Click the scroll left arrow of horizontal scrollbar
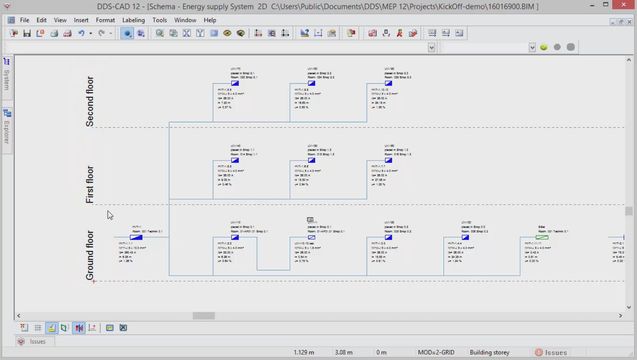This screenshot has height=360, width=637. point(18,316)
